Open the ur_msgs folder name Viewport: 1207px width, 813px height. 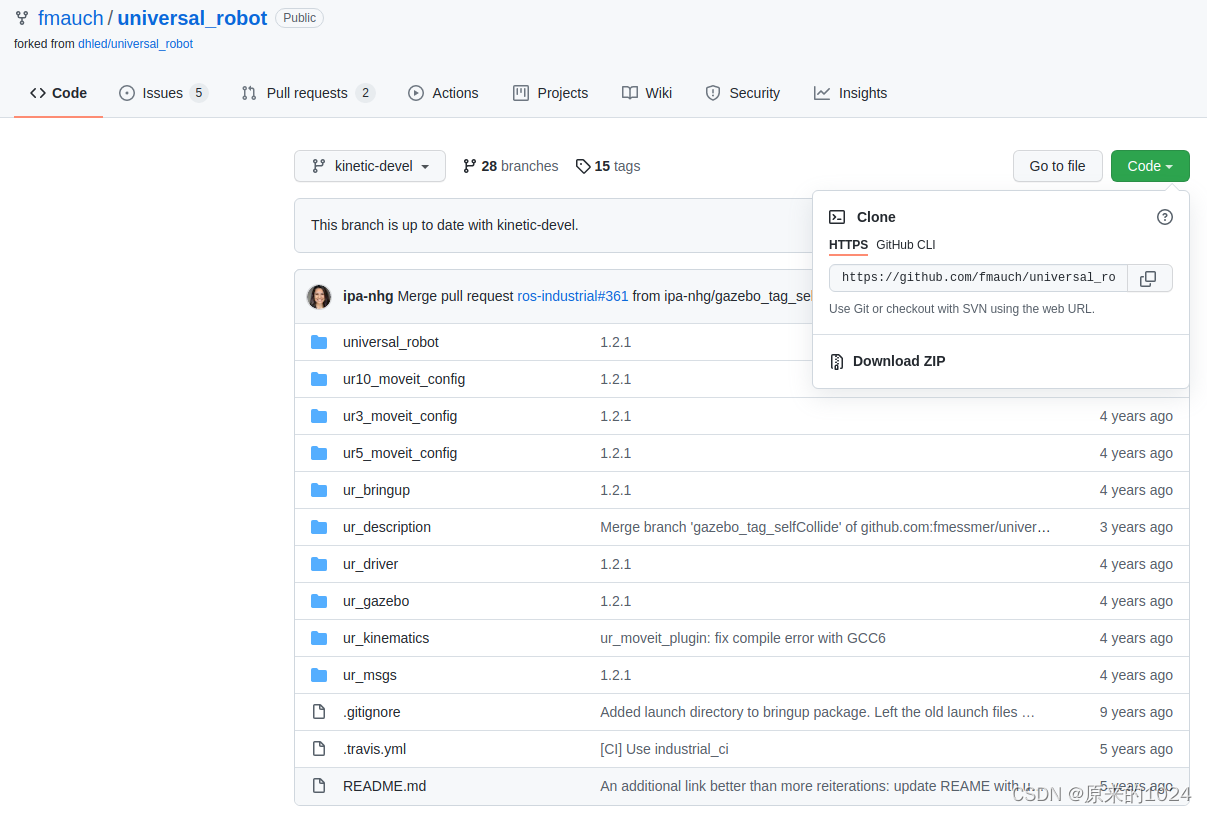pos(370,675)
